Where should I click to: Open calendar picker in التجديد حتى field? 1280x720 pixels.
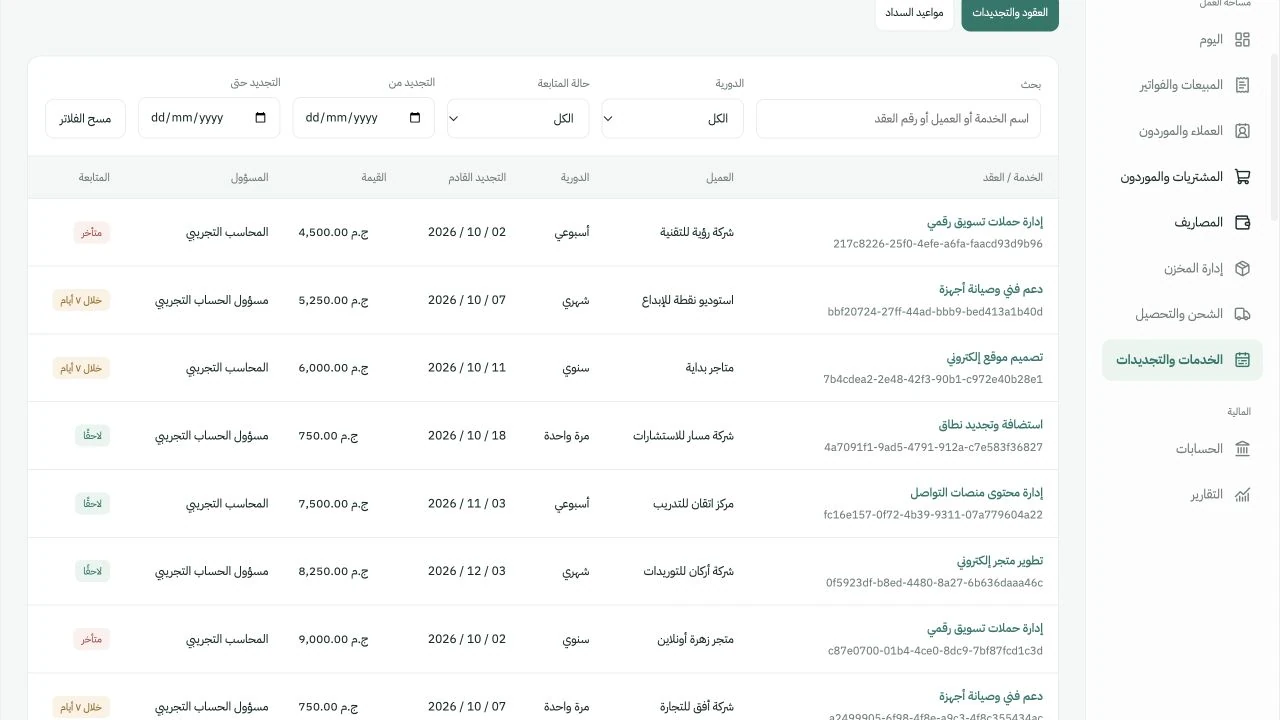click(x=261, y=118)
